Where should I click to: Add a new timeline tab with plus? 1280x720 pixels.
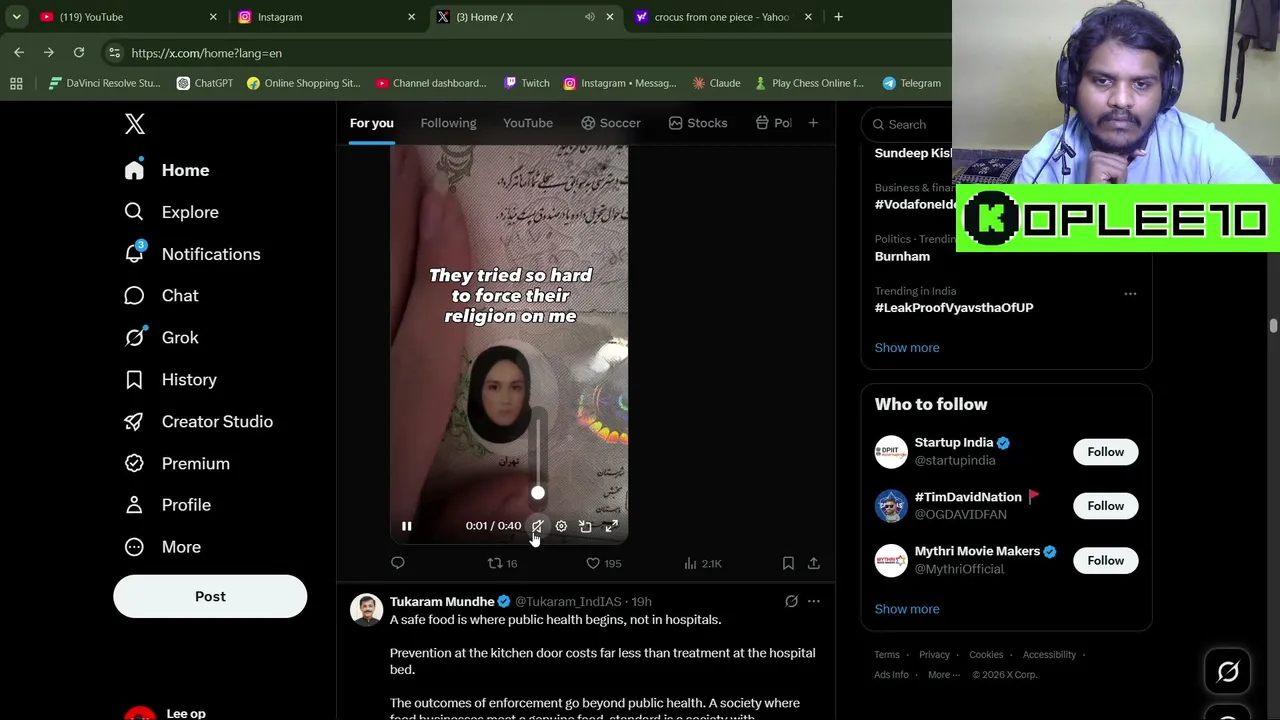pos(813,123)
